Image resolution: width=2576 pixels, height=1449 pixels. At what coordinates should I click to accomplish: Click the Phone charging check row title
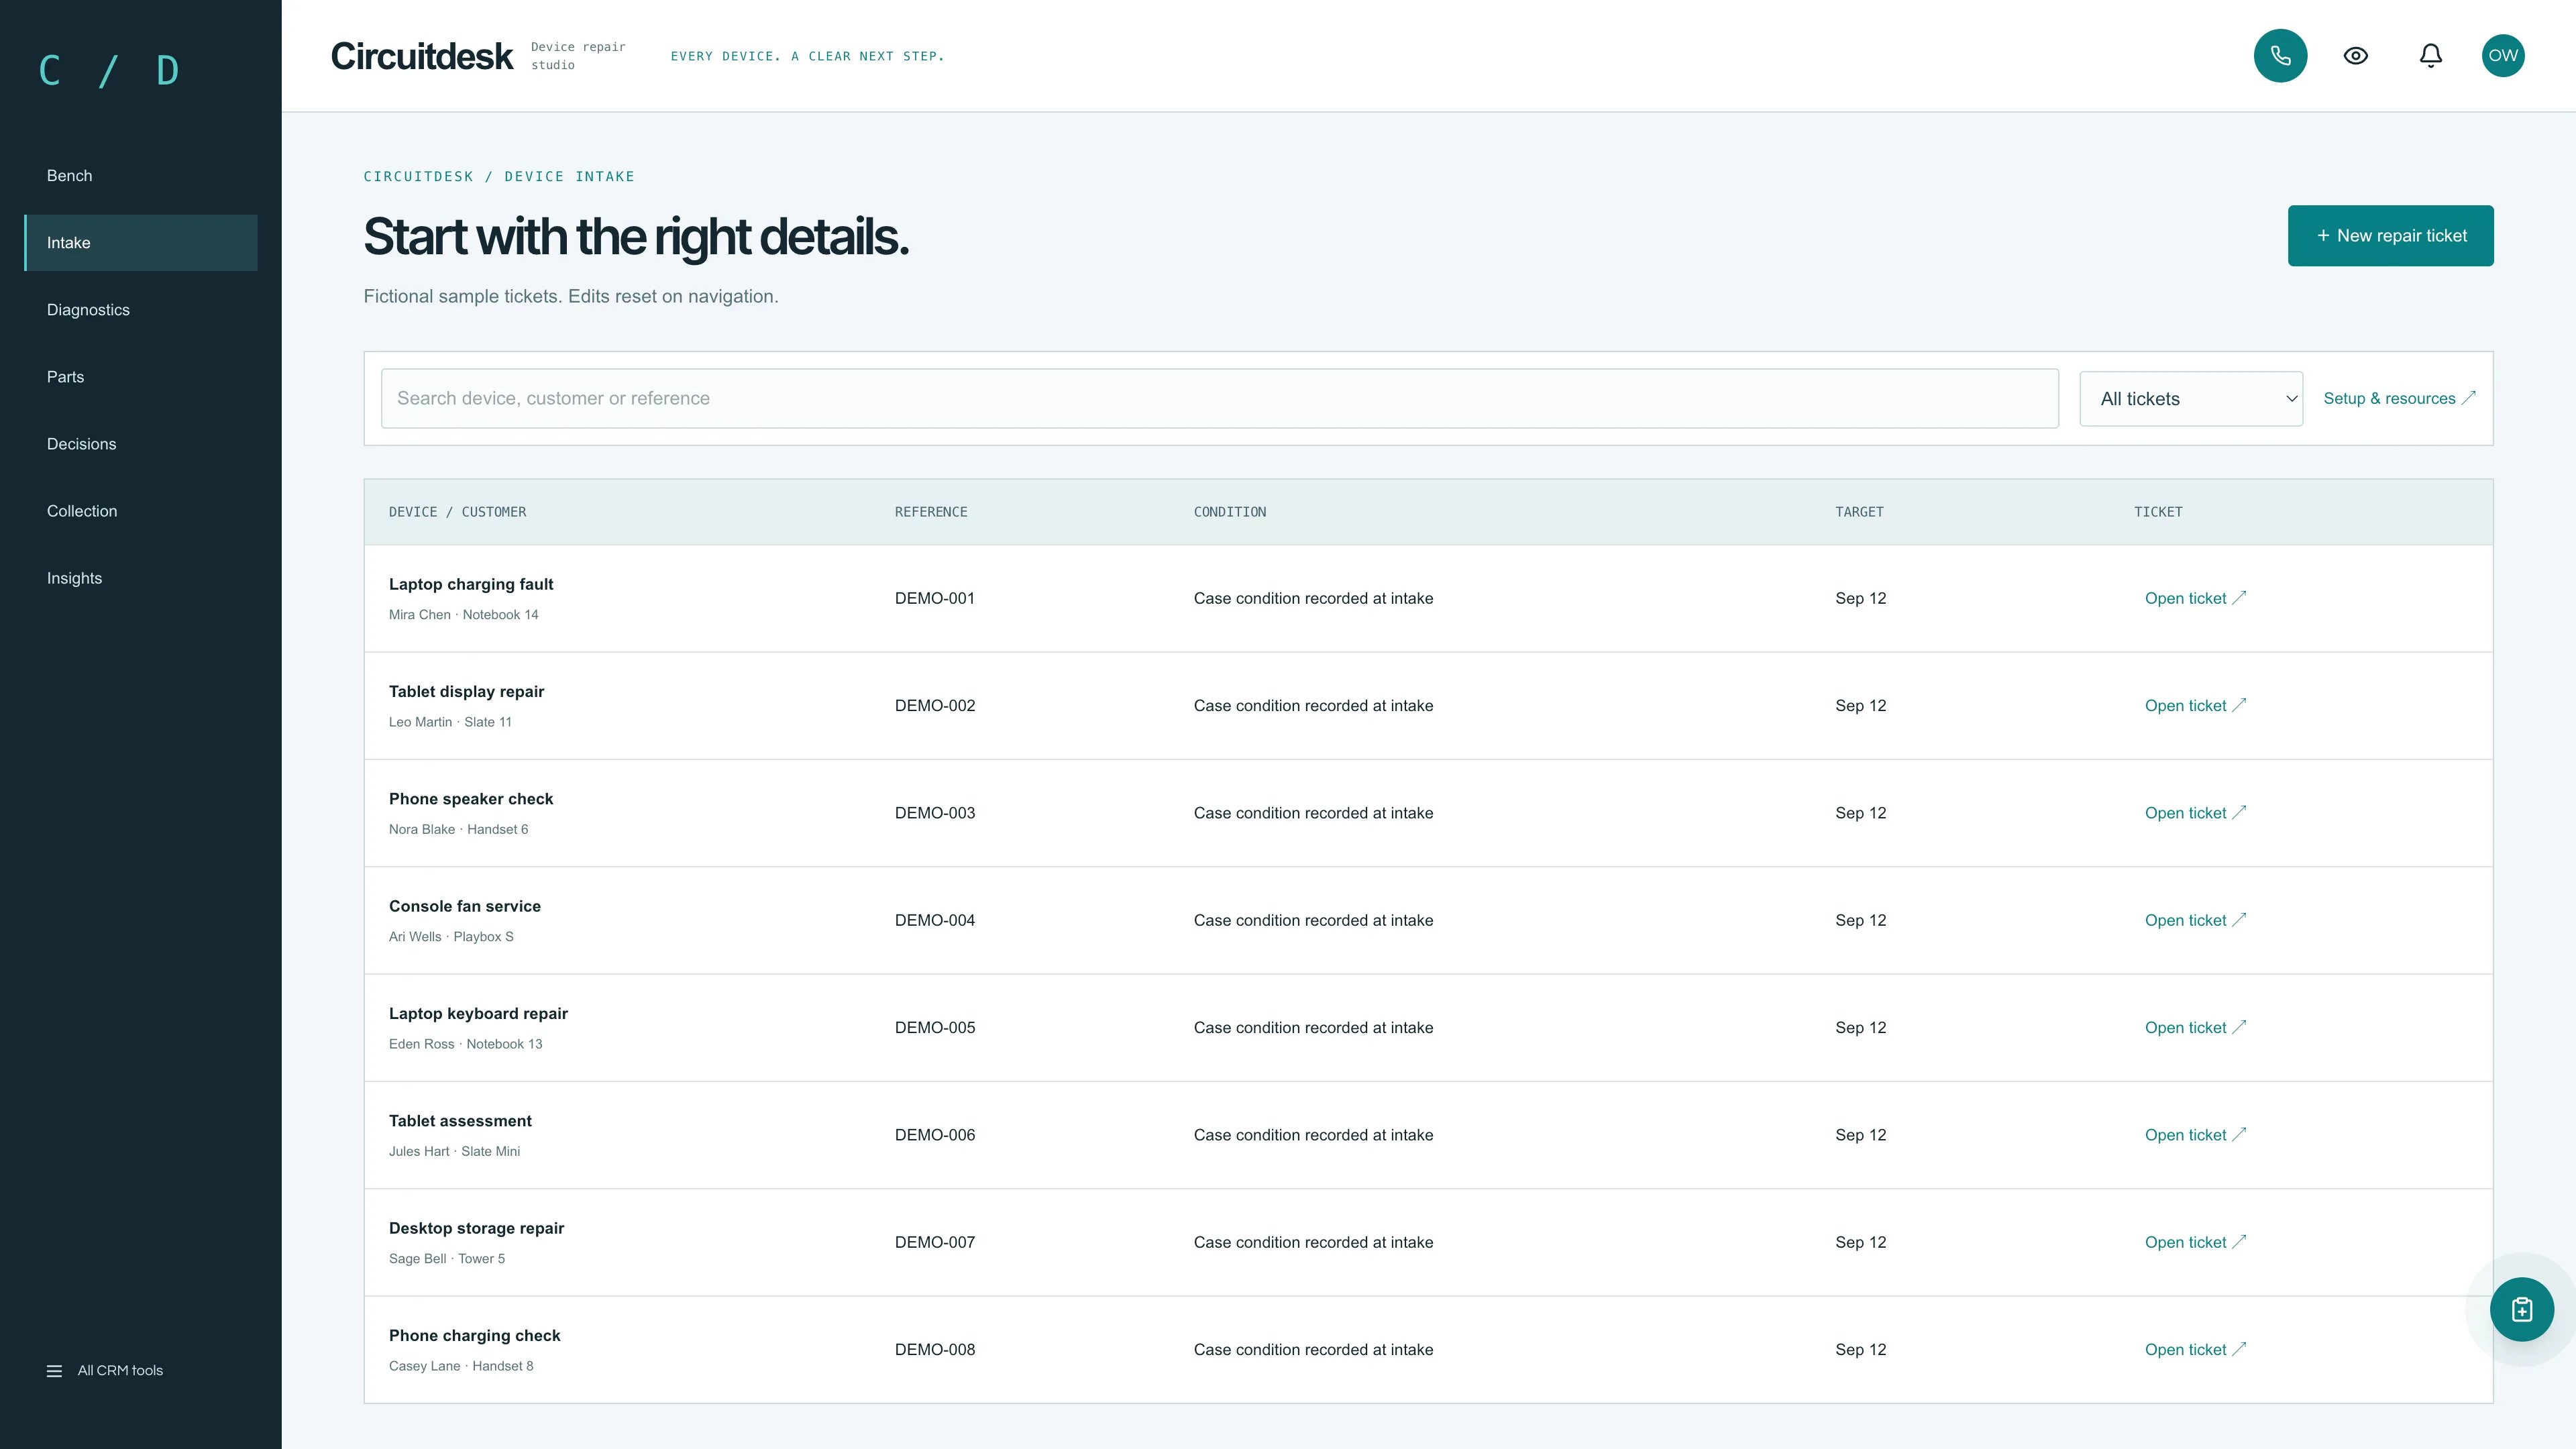tap(474, 1336)
